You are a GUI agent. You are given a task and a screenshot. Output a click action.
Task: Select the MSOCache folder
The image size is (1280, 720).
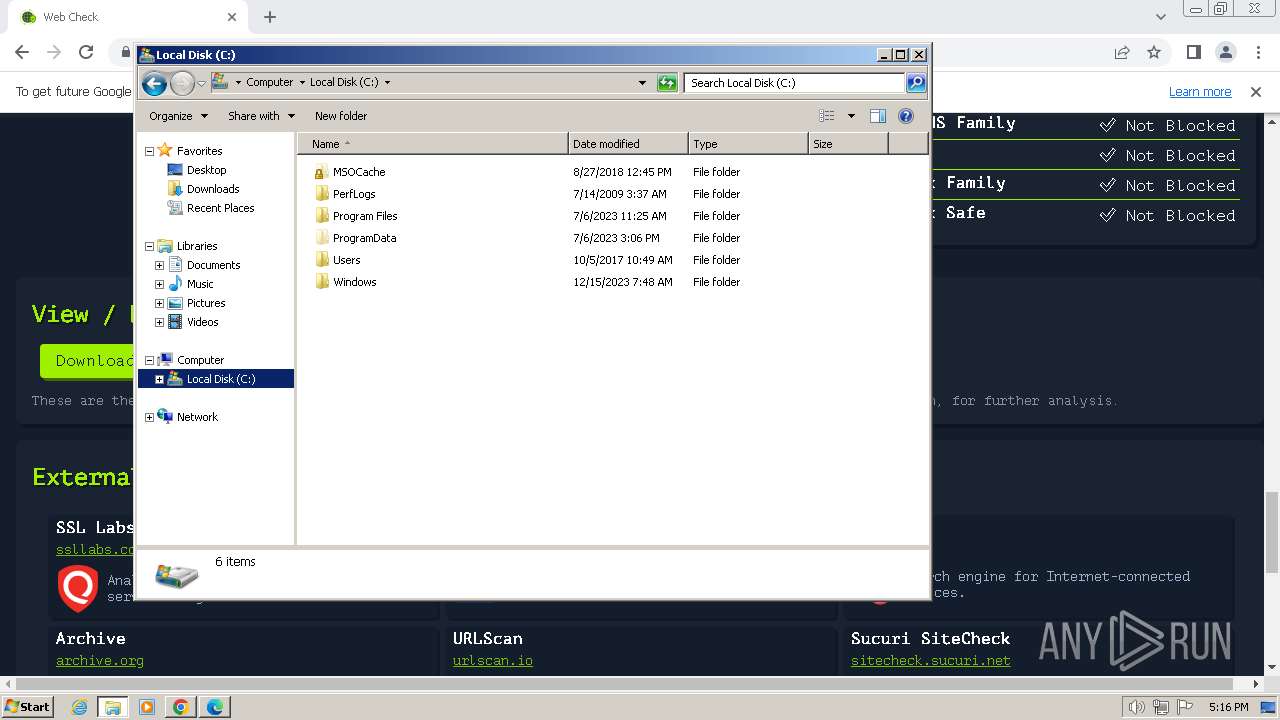pos(358,172)
